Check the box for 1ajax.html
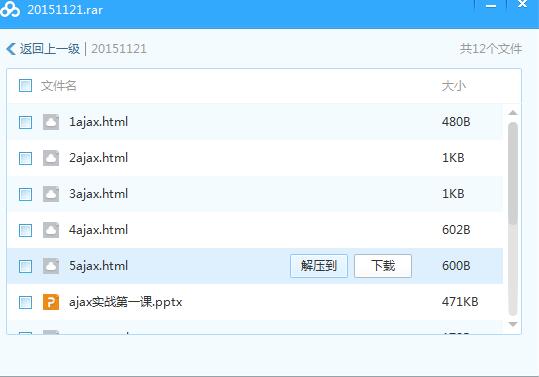 25,122
